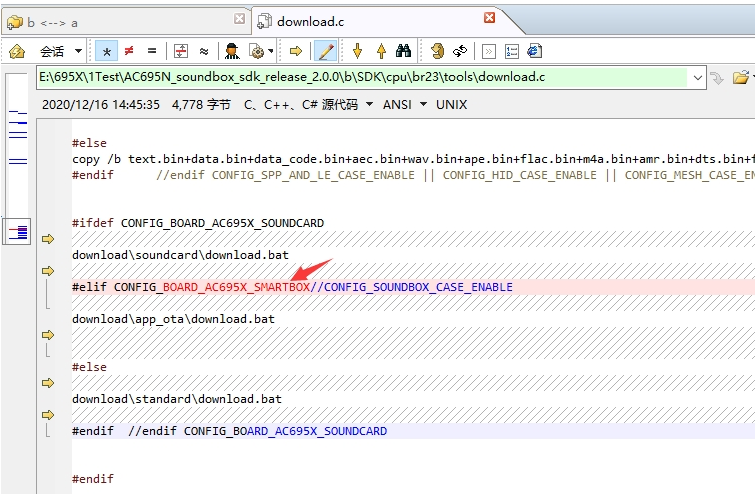Expand the Format icon dropdown arrow
Viewport: 755px width, 502px height.
271,51
